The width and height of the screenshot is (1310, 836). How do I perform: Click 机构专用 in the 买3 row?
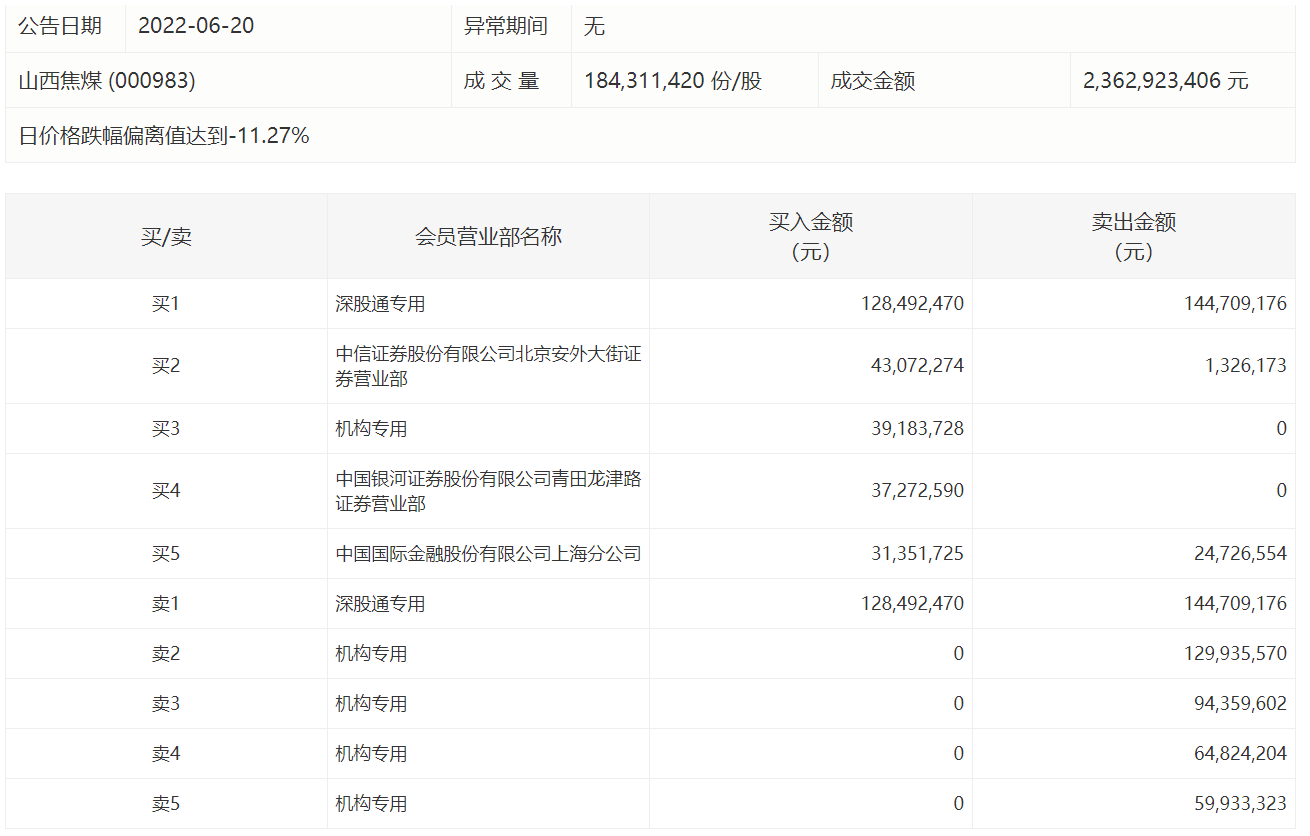[371, 429]
